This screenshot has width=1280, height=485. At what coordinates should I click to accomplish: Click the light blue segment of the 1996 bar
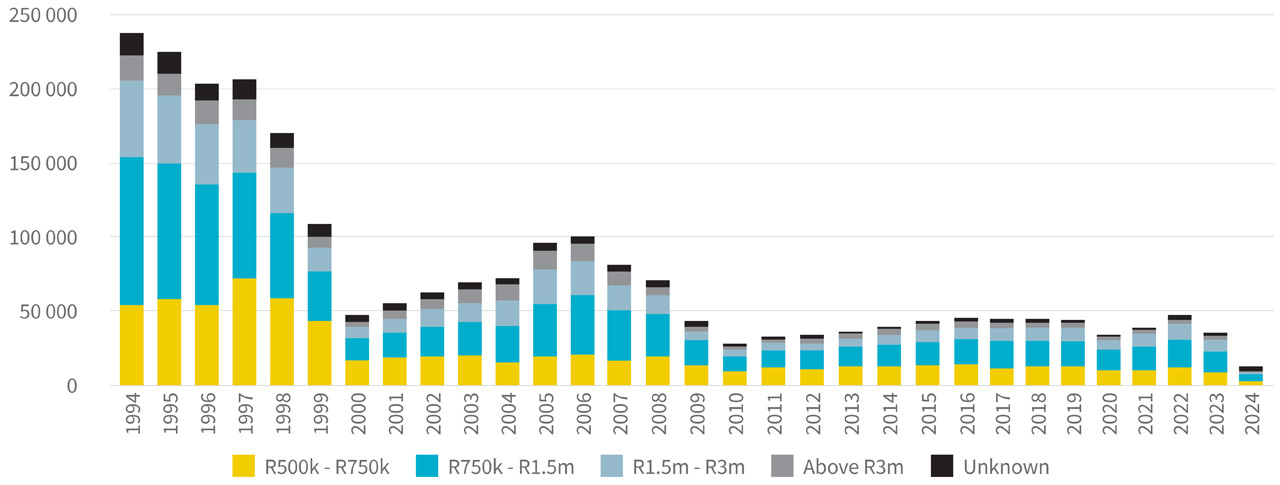pos(207,154)
